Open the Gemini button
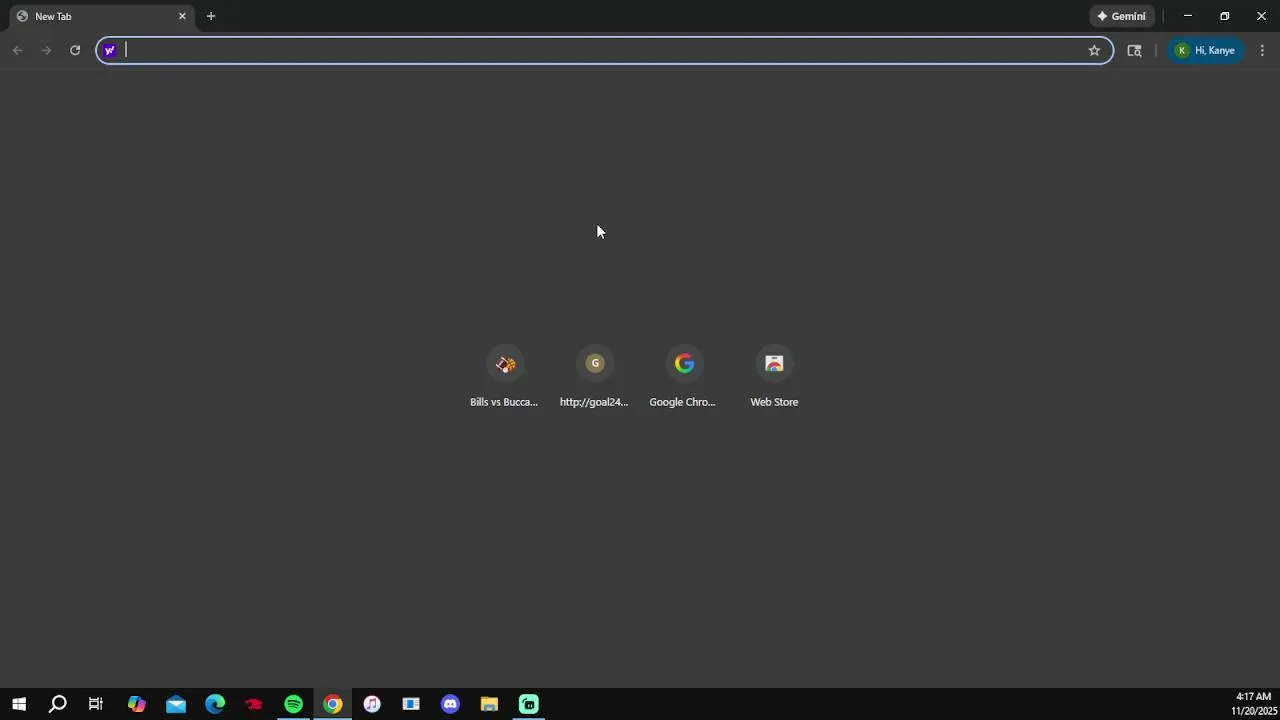This screenshot has width=1280, height=720. pyautogui.click(x=1122, y=16)
